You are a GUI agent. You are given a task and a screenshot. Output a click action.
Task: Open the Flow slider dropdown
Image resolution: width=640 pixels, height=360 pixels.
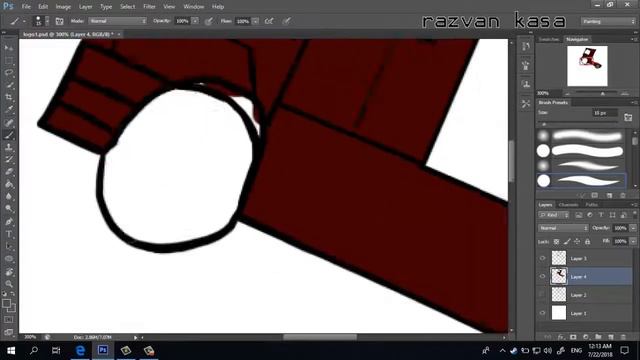(x=256, y=21)
